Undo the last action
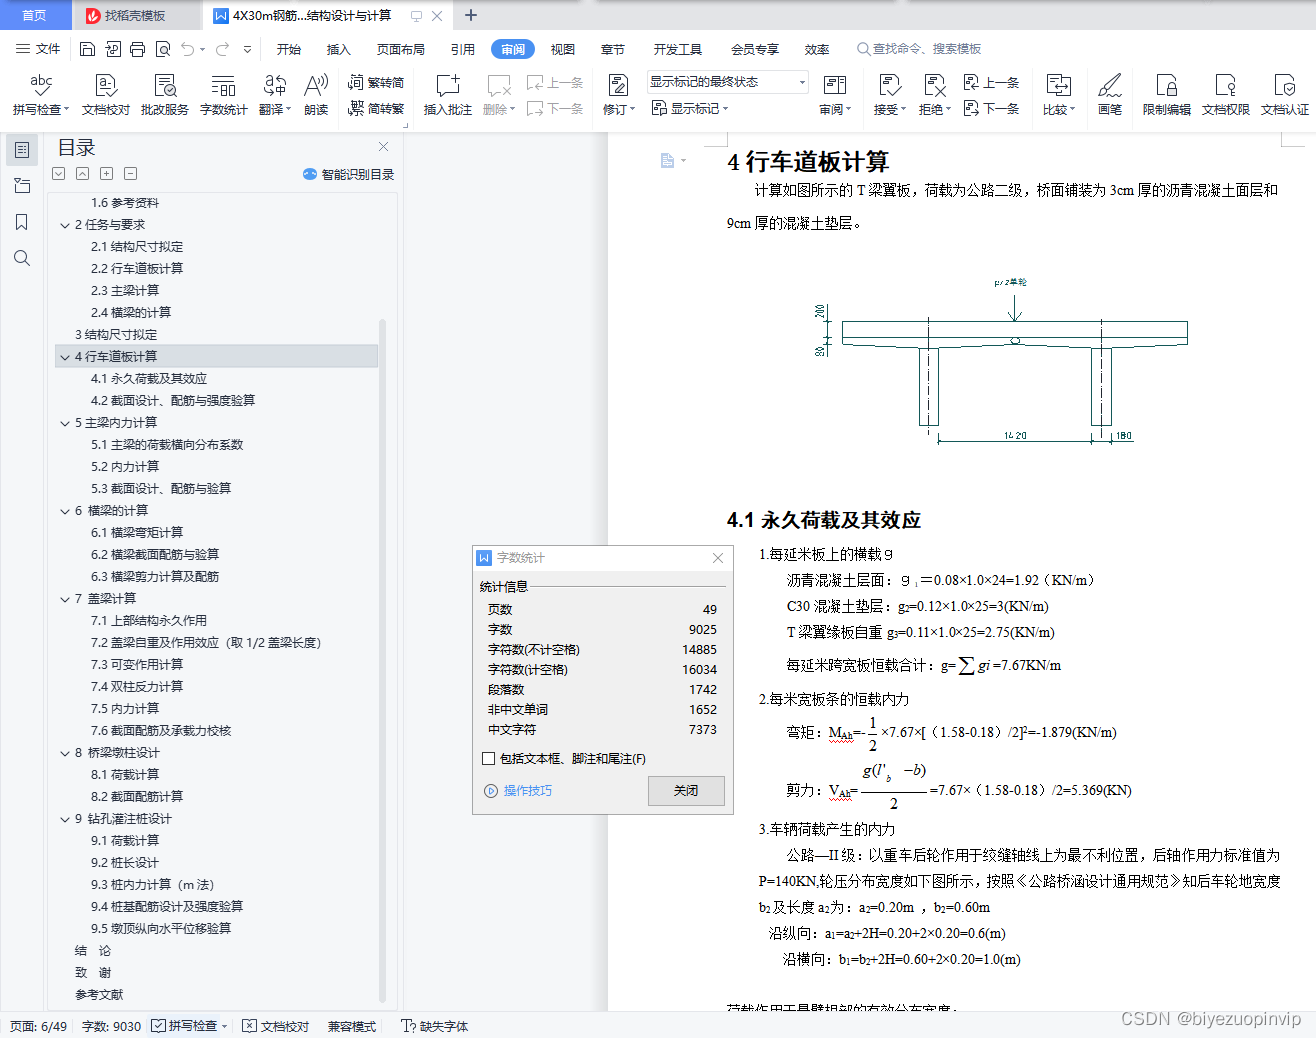The height and width of the screenshot is (1038, 1316). 188,49
